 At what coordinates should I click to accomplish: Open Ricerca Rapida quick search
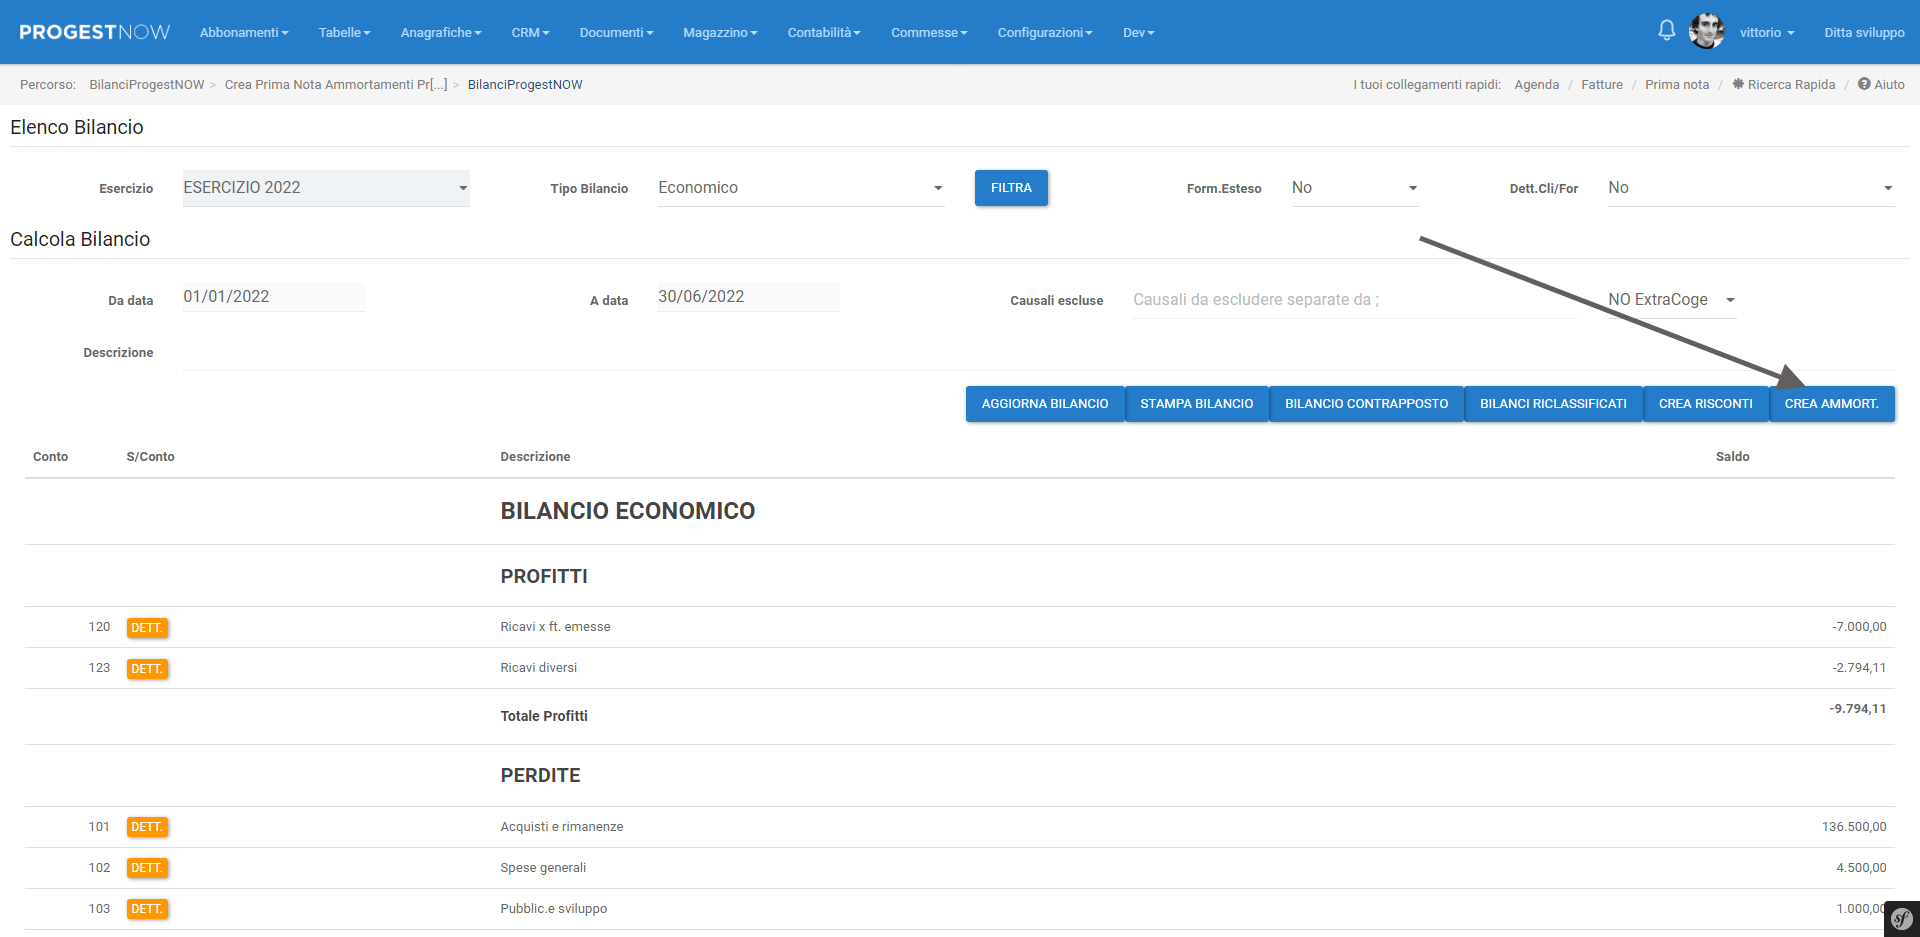(x=1784, y=85)
